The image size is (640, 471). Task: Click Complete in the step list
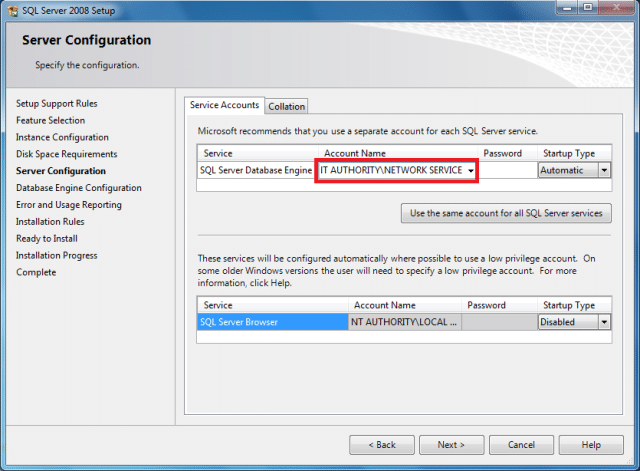(x=36, y=272)
